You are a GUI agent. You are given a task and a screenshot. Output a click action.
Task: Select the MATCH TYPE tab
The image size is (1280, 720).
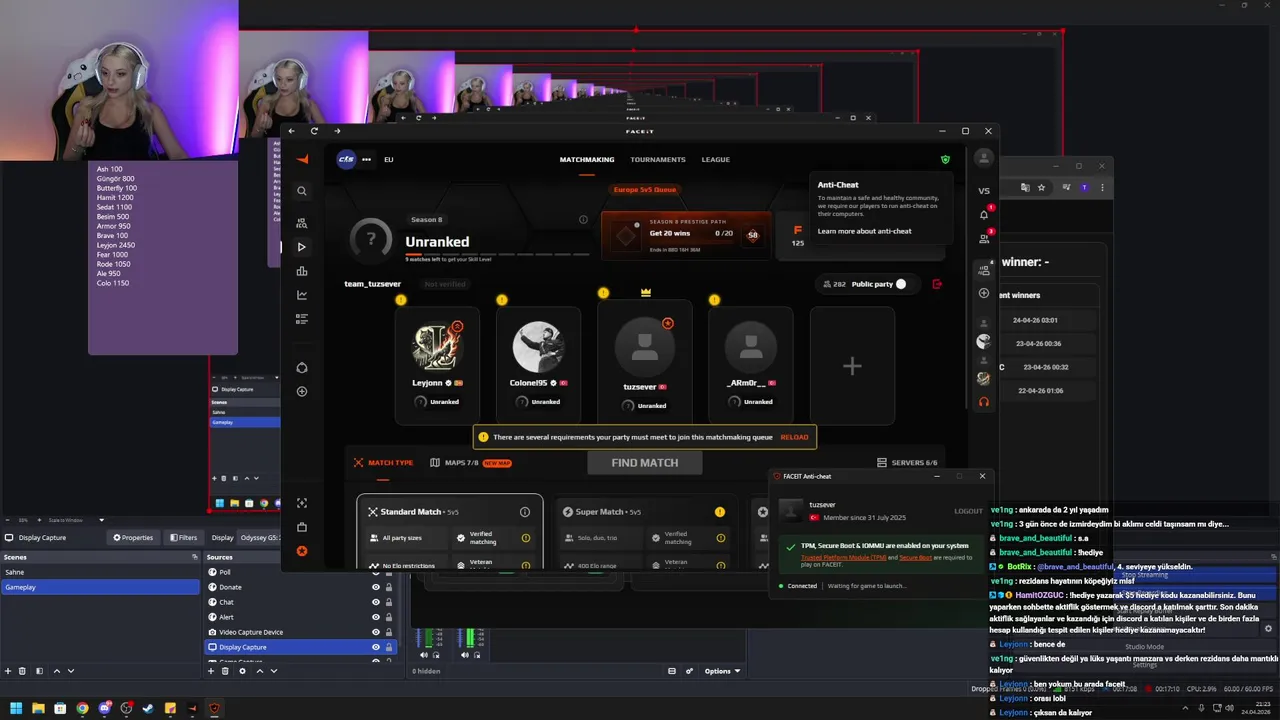pos(383,463)
